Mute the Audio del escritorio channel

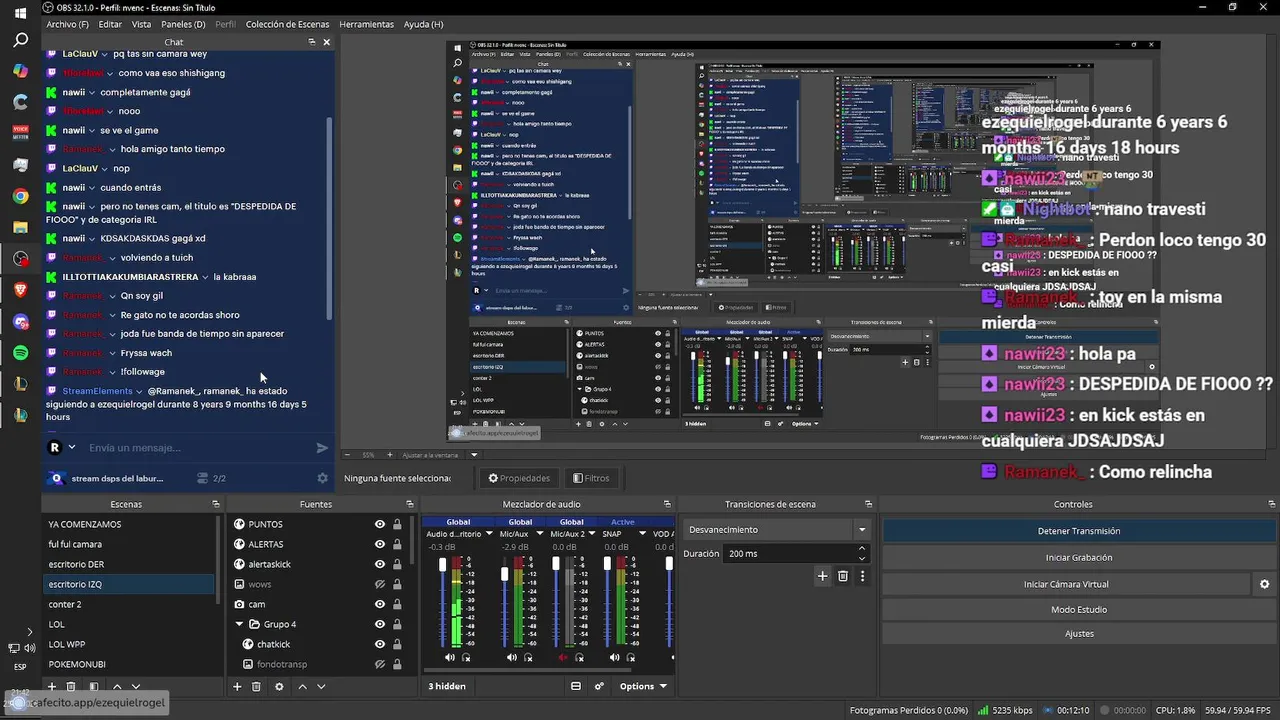pyautogui.click(x=450, y=657)
